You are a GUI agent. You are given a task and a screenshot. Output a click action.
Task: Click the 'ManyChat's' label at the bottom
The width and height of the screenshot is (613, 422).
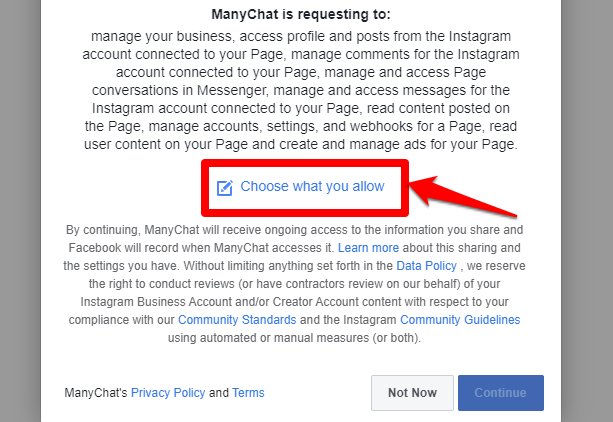[x=96, y=393]
